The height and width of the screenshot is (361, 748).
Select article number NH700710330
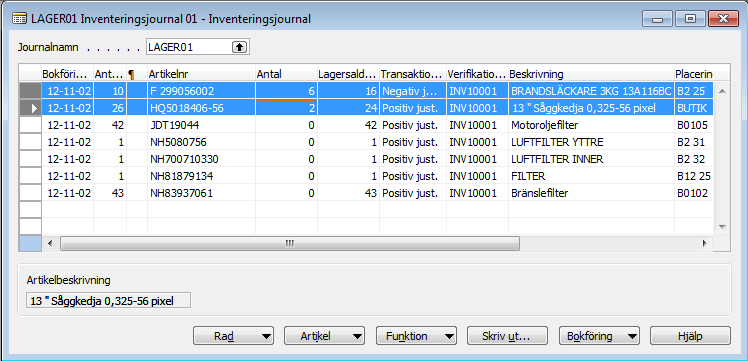click(x=201, y=159)
